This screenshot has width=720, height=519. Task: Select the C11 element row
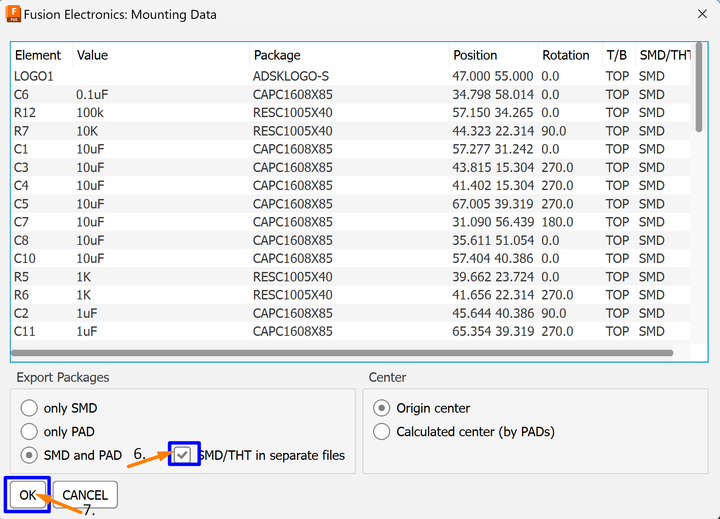(x=351, y=331)
